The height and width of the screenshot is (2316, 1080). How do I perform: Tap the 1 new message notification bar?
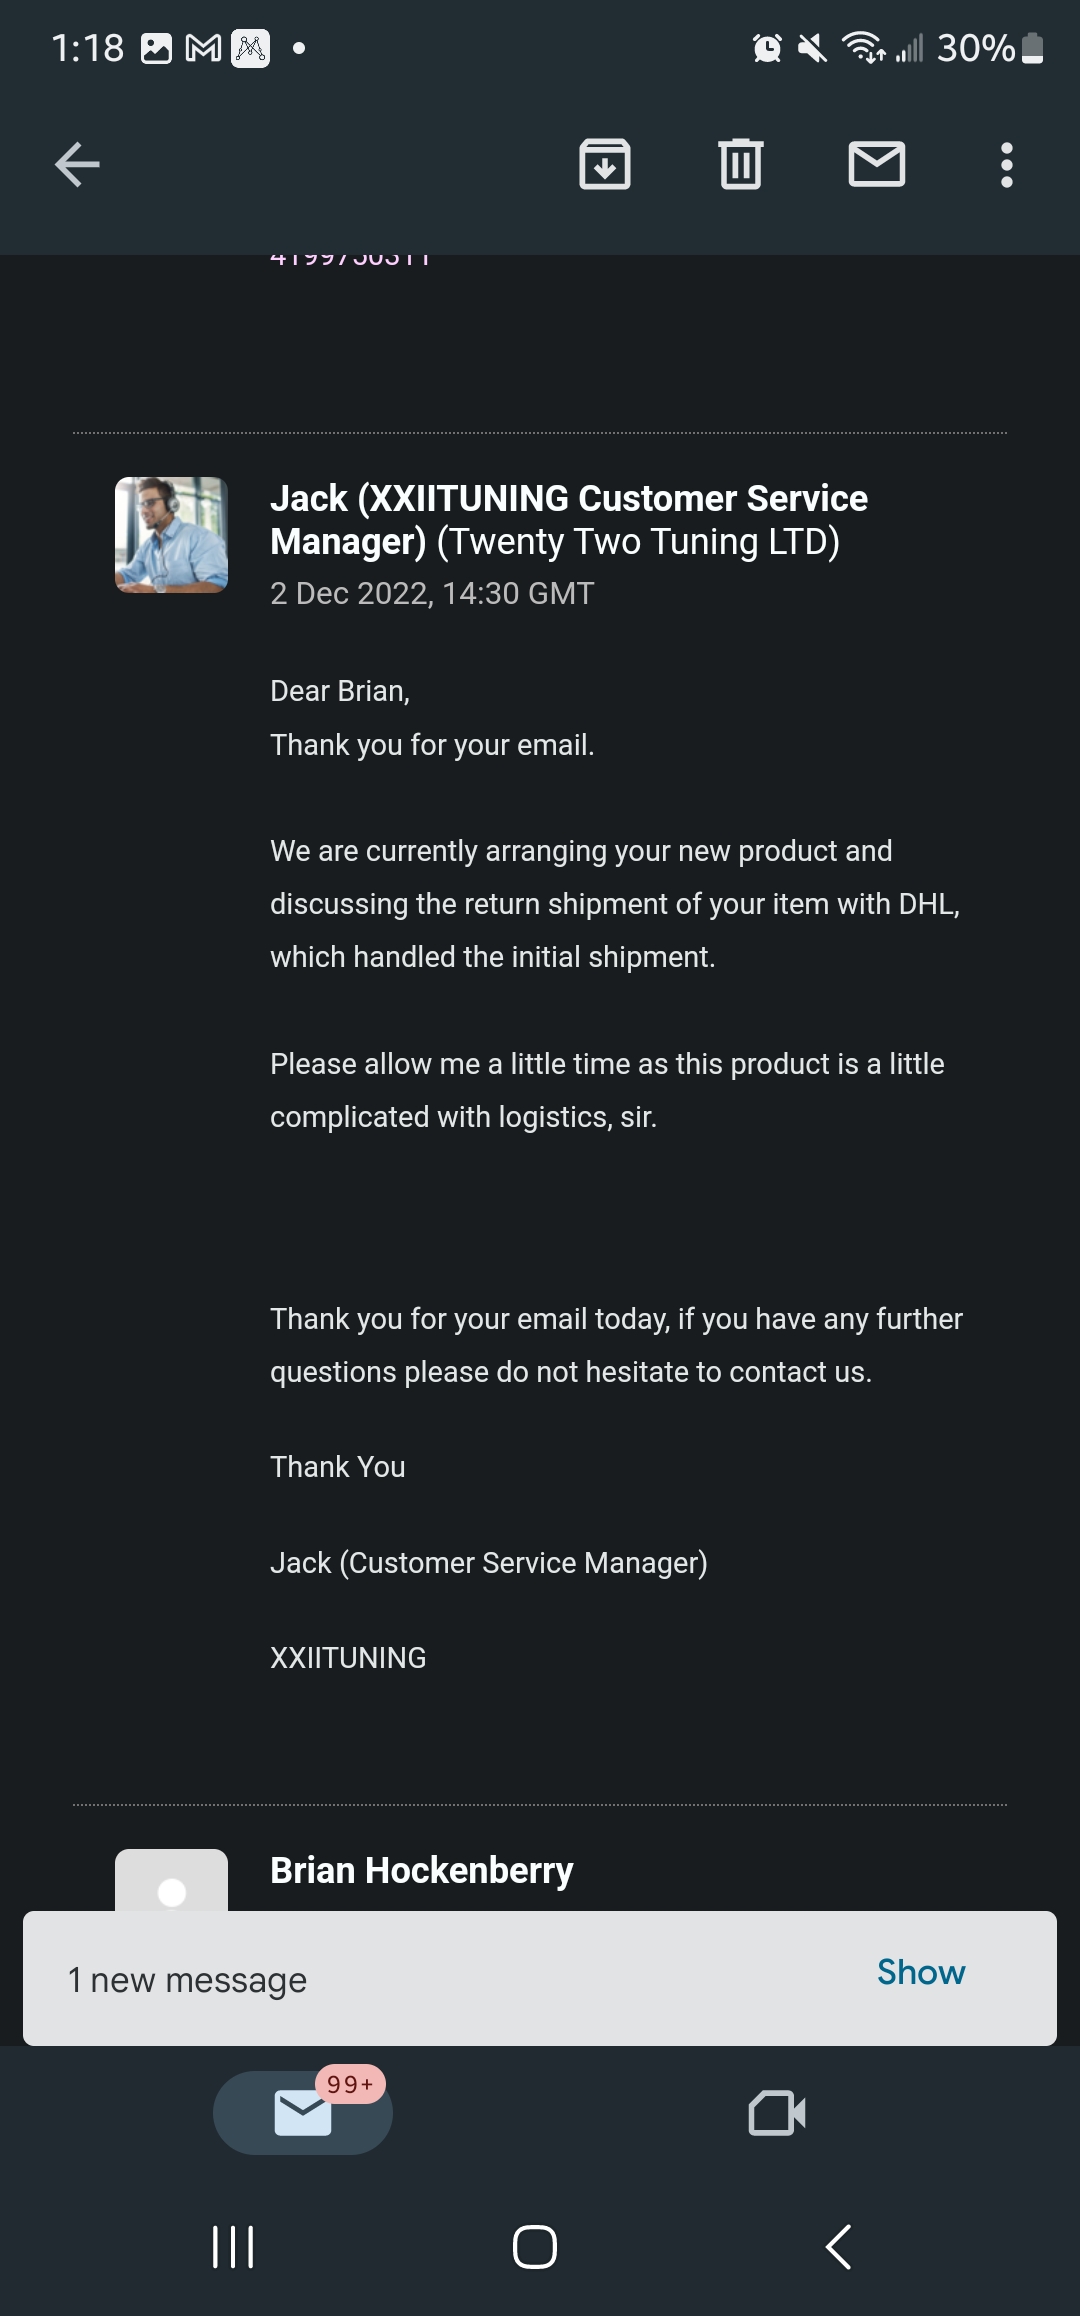pos(540,1978)
